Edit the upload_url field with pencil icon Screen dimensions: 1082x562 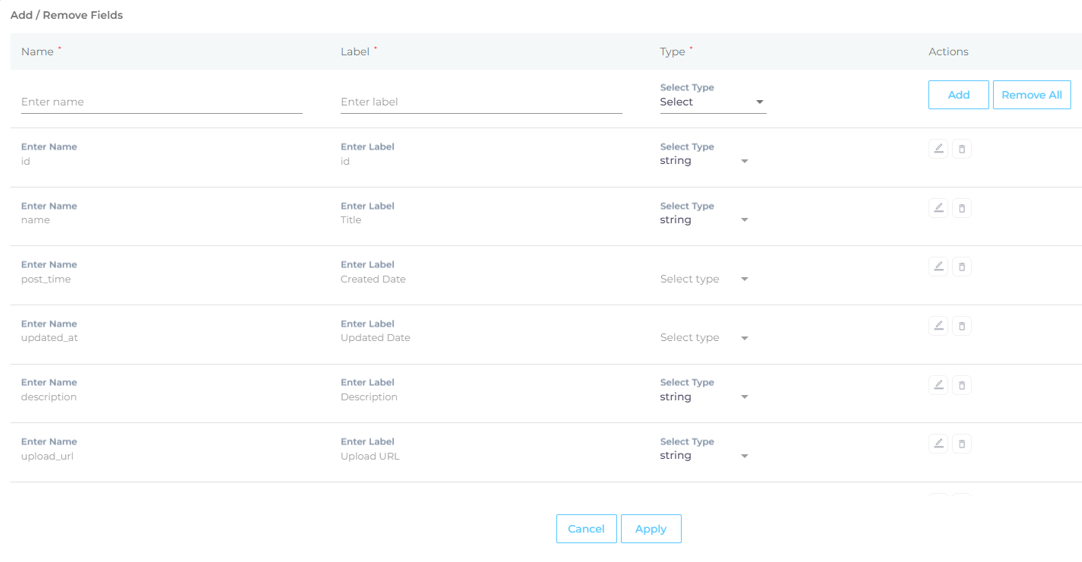pos(938,443)
